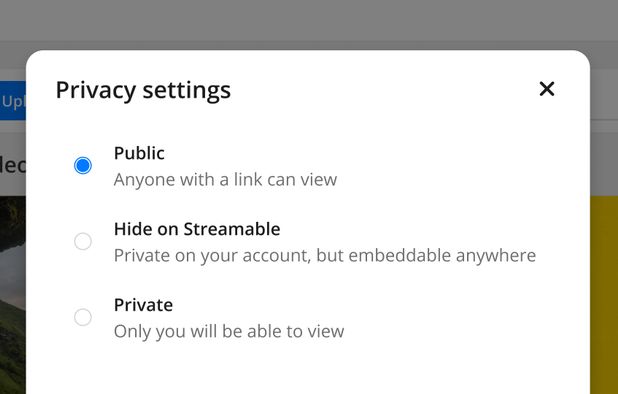
Task: Close the Privacy settings dialog
Action: tap(547, 89)
